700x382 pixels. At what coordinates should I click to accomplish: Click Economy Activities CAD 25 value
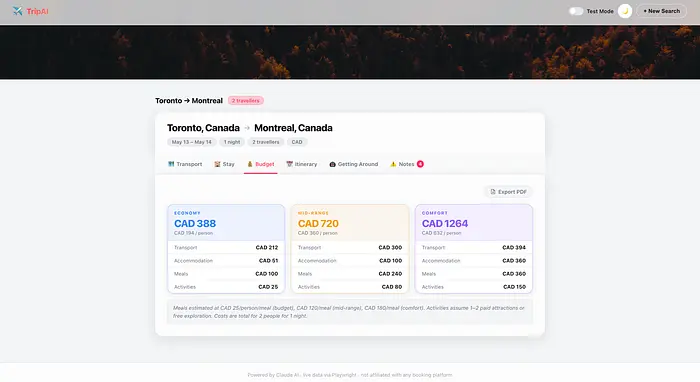(x=268, y=287)
